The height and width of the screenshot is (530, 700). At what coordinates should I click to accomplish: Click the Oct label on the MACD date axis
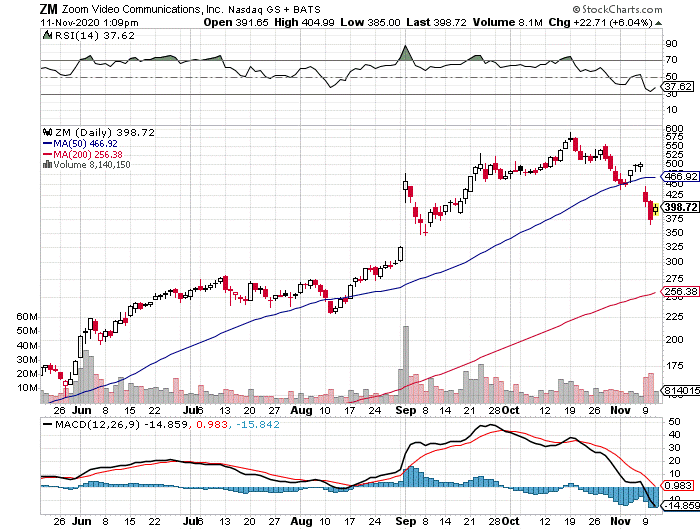click(x=509, y=521)
